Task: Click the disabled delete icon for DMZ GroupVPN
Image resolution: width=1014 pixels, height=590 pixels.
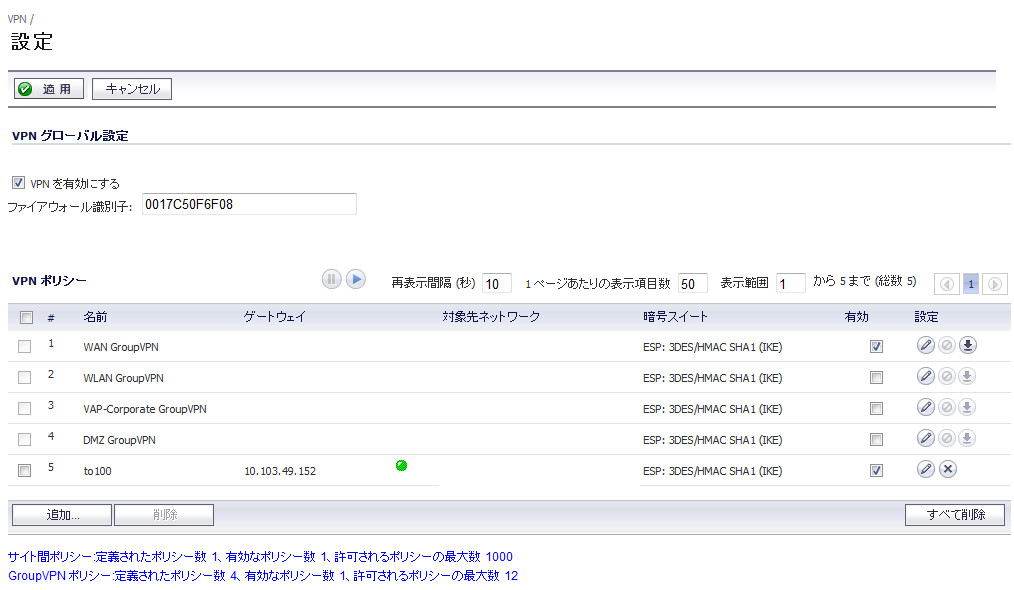Action: [x=947, y=438]
